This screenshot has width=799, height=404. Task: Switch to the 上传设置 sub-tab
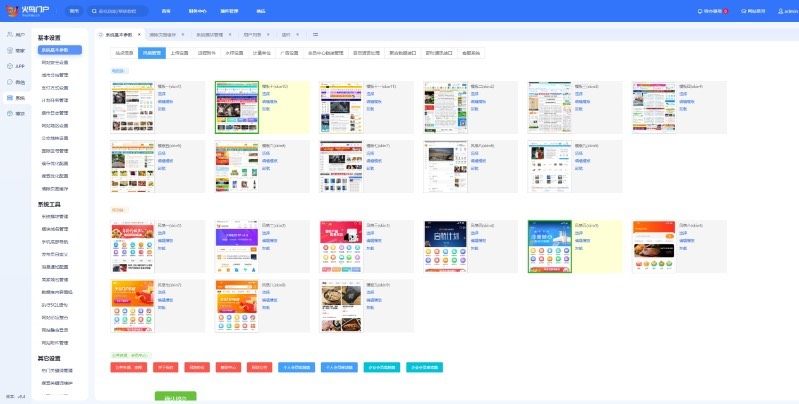[179, 53]
